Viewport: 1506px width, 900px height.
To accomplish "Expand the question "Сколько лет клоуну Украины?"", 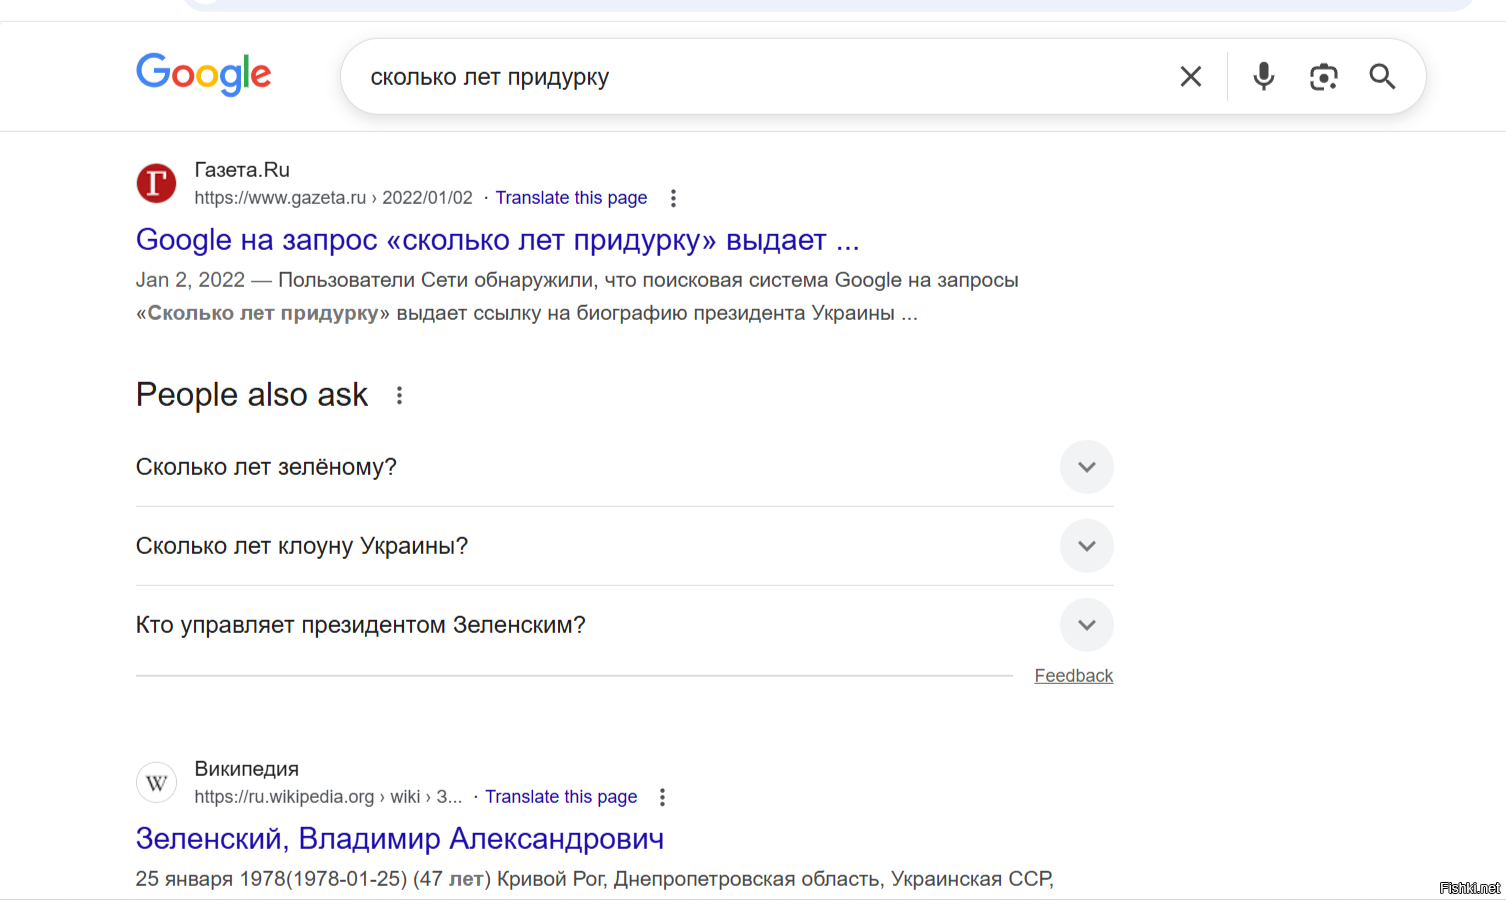I will click(x=1086, y=546).
